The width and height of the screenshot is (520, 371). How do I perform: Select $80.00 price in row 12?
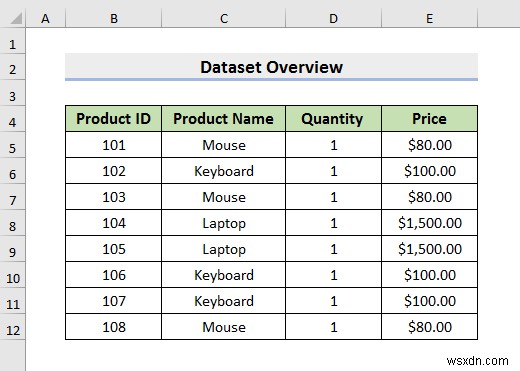pos(429,327)
